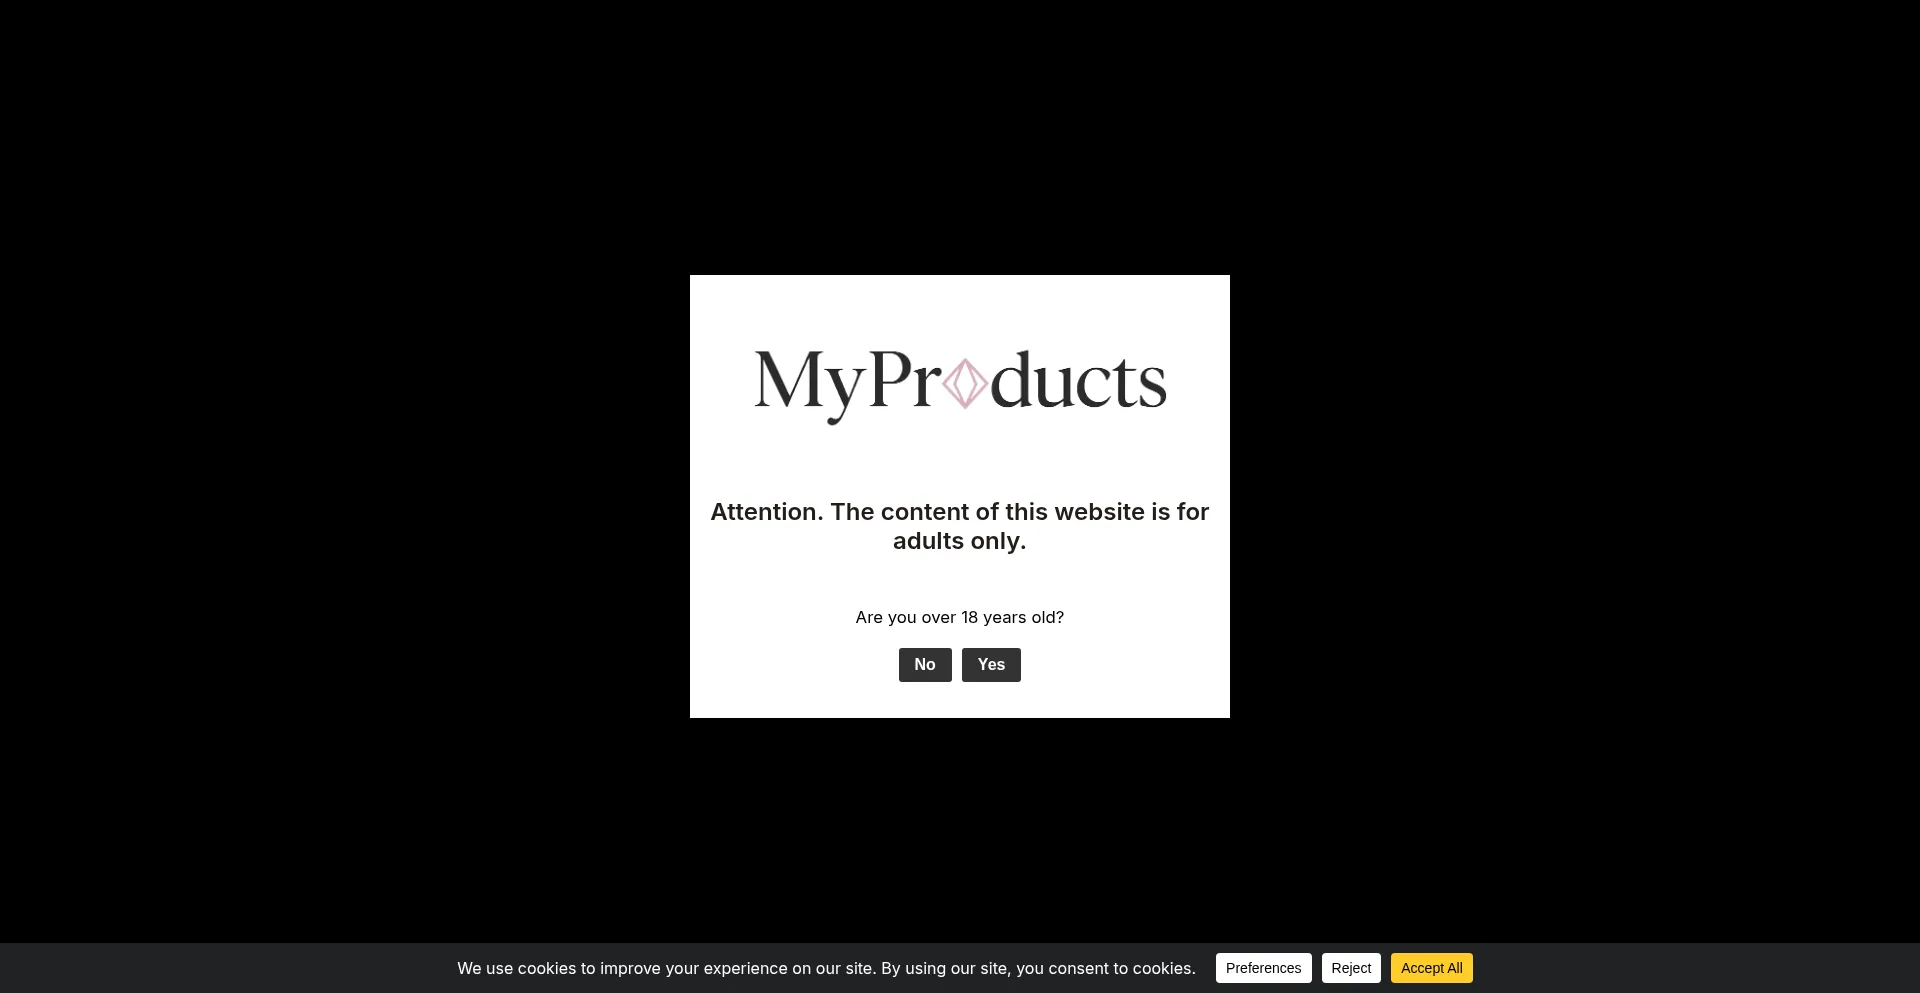Reject cookies in the banner
This screenshot has width=1920, height=993.
(1350, 968)
